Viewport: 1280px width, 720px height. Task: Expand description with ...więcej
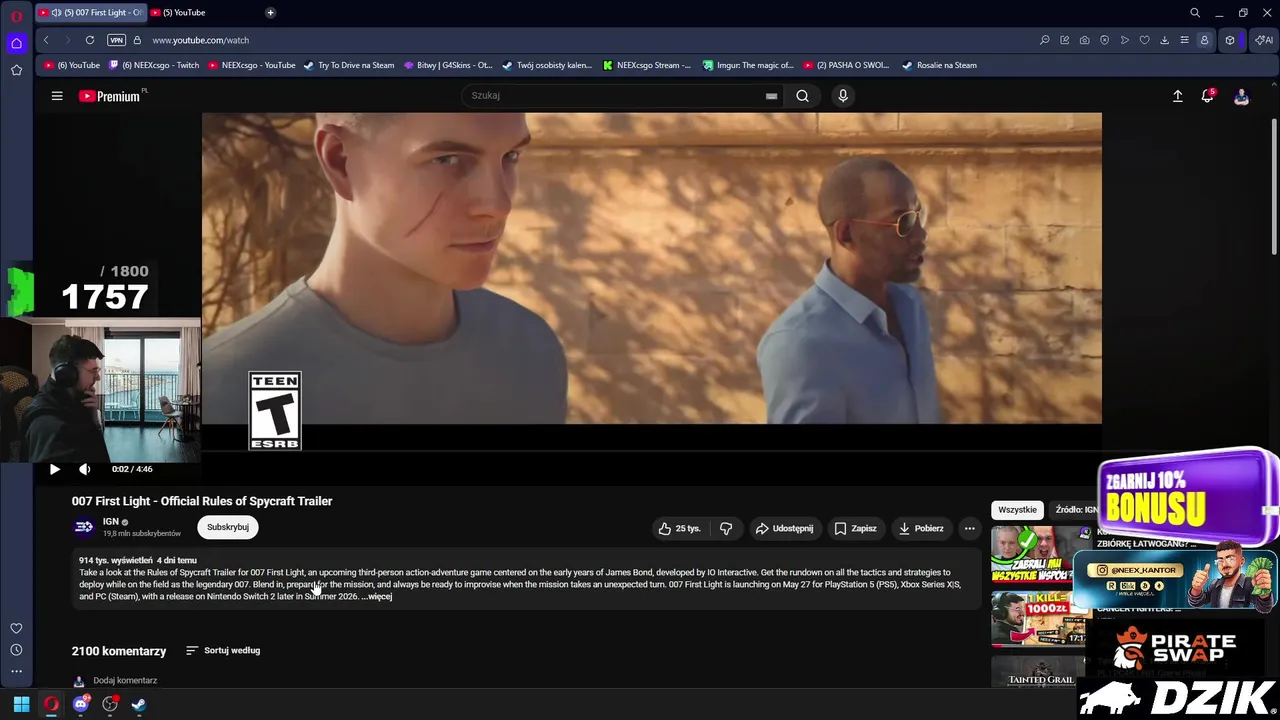(378, 597)
